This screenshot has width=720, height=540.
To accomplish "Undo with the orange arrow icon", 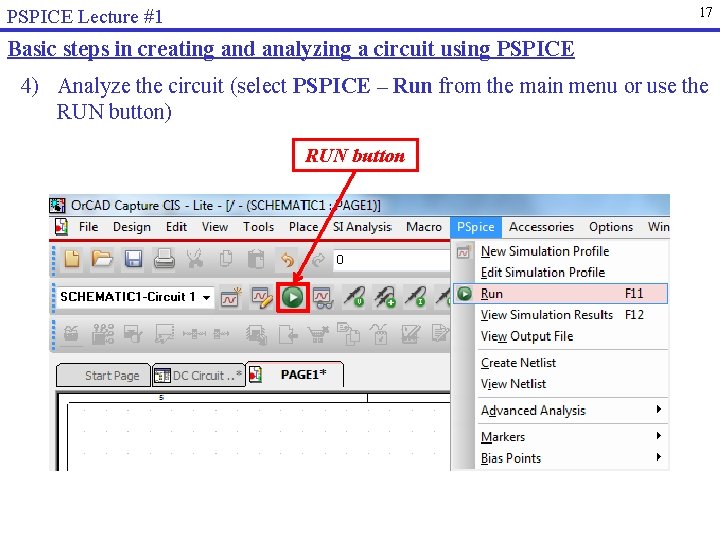I will point(287,260).
